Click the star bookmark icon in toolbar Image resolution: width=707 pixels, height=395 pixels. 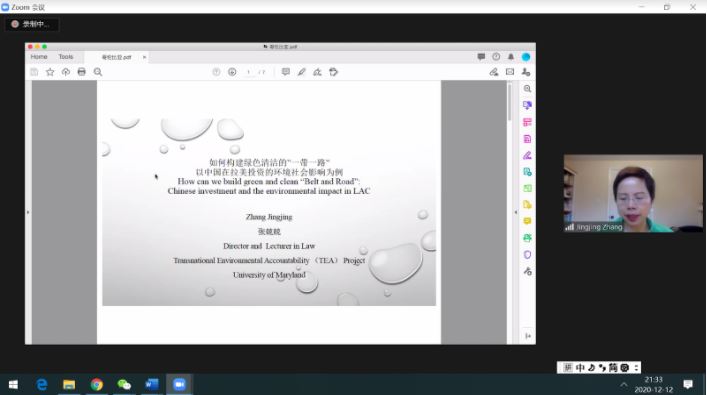pos(50,72)
